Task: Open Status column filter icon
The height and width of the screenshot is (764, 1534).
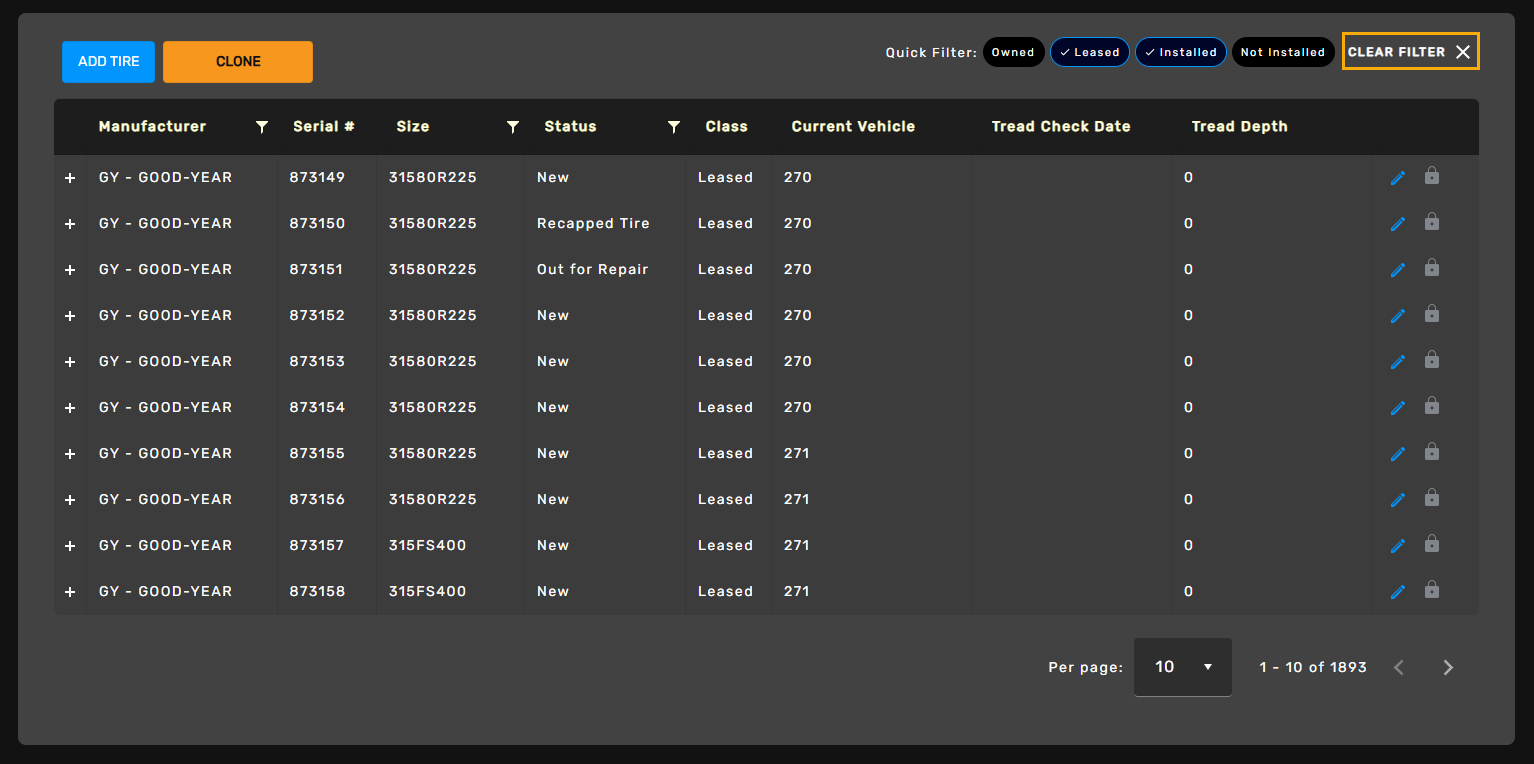Action: (674, 127)
